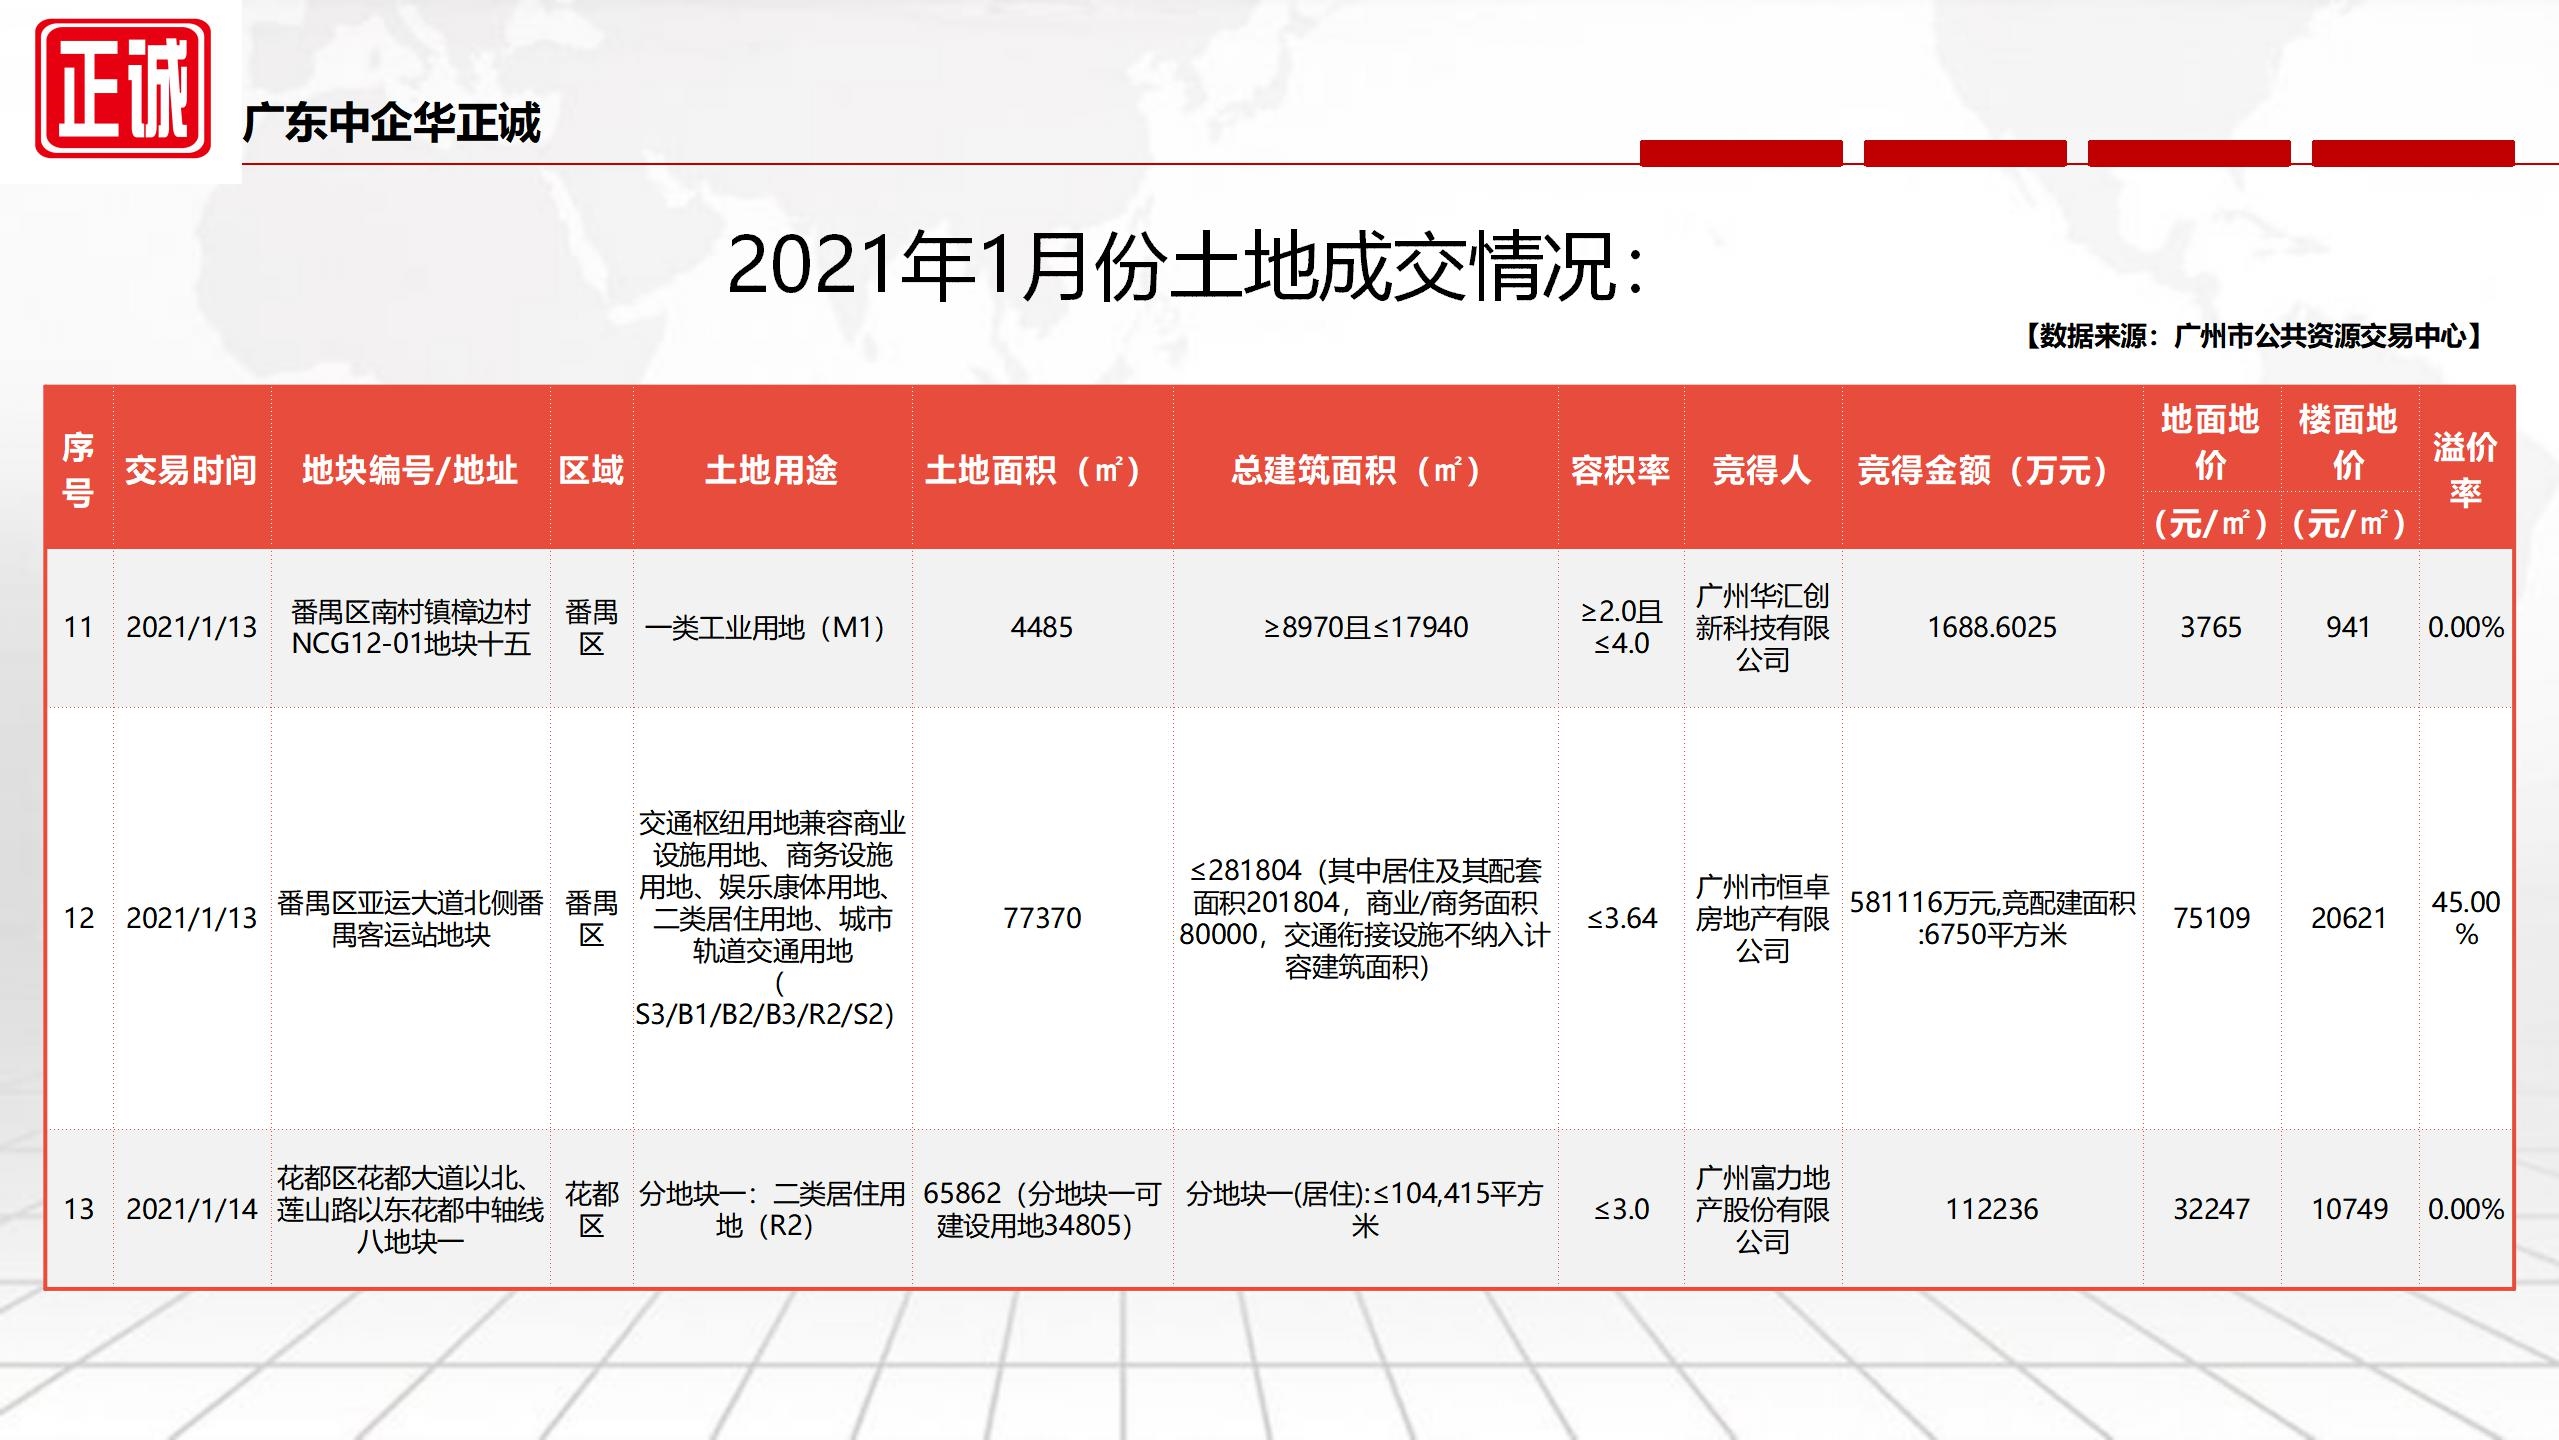Click the last red bar at top right

(2412, 153)
